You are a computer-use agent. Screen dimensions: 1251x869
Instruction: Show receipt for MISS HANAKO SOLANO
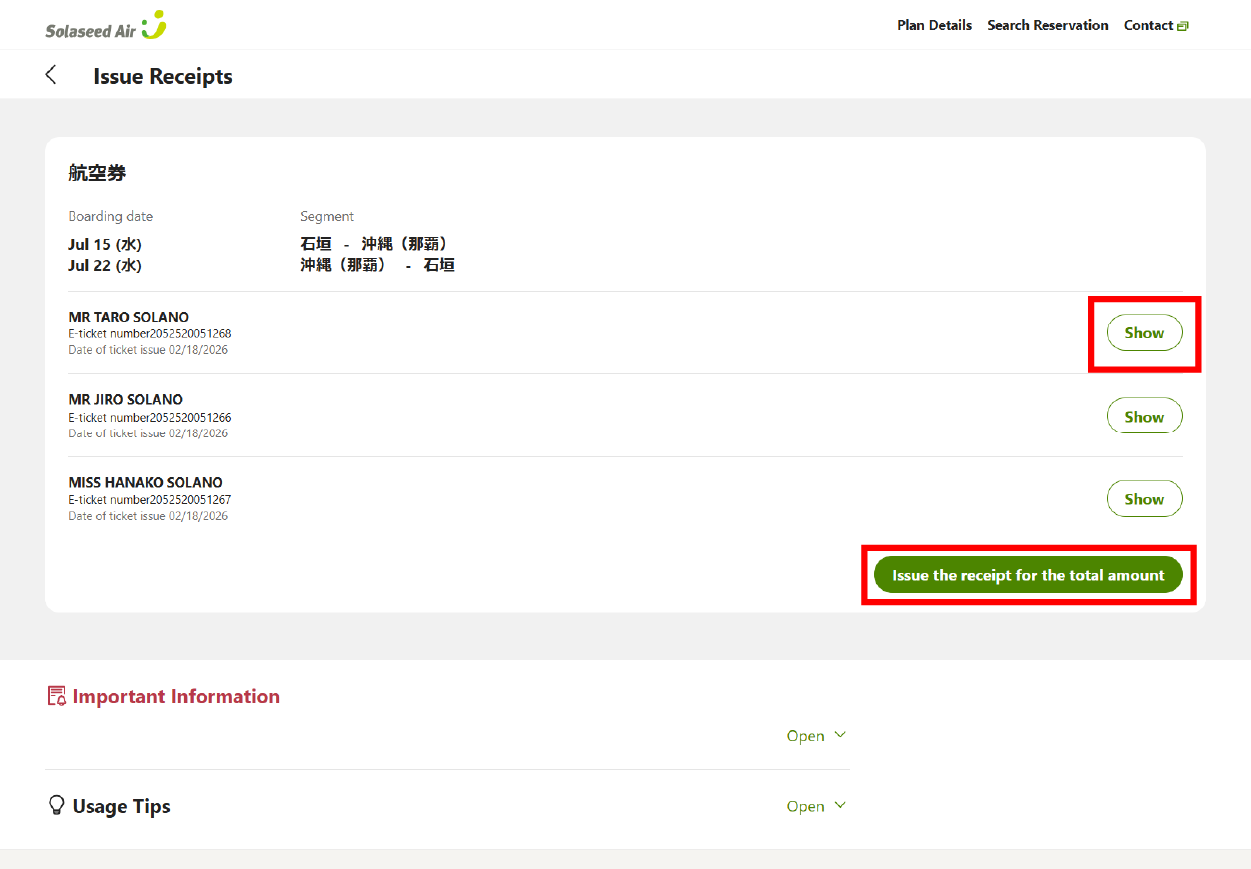[x=1144, y=499]
